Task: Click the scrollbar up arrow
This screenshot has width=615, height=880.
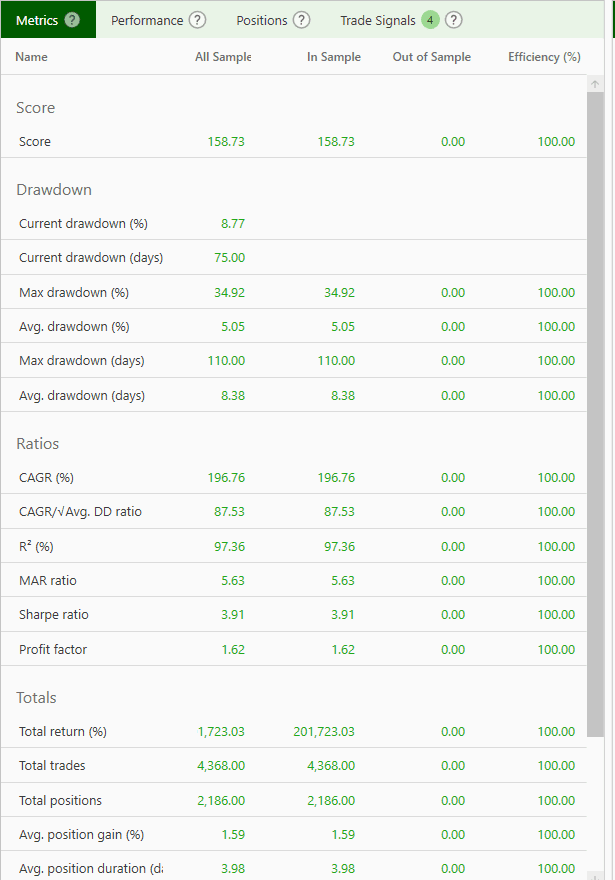Action: (x=595, y=84)
